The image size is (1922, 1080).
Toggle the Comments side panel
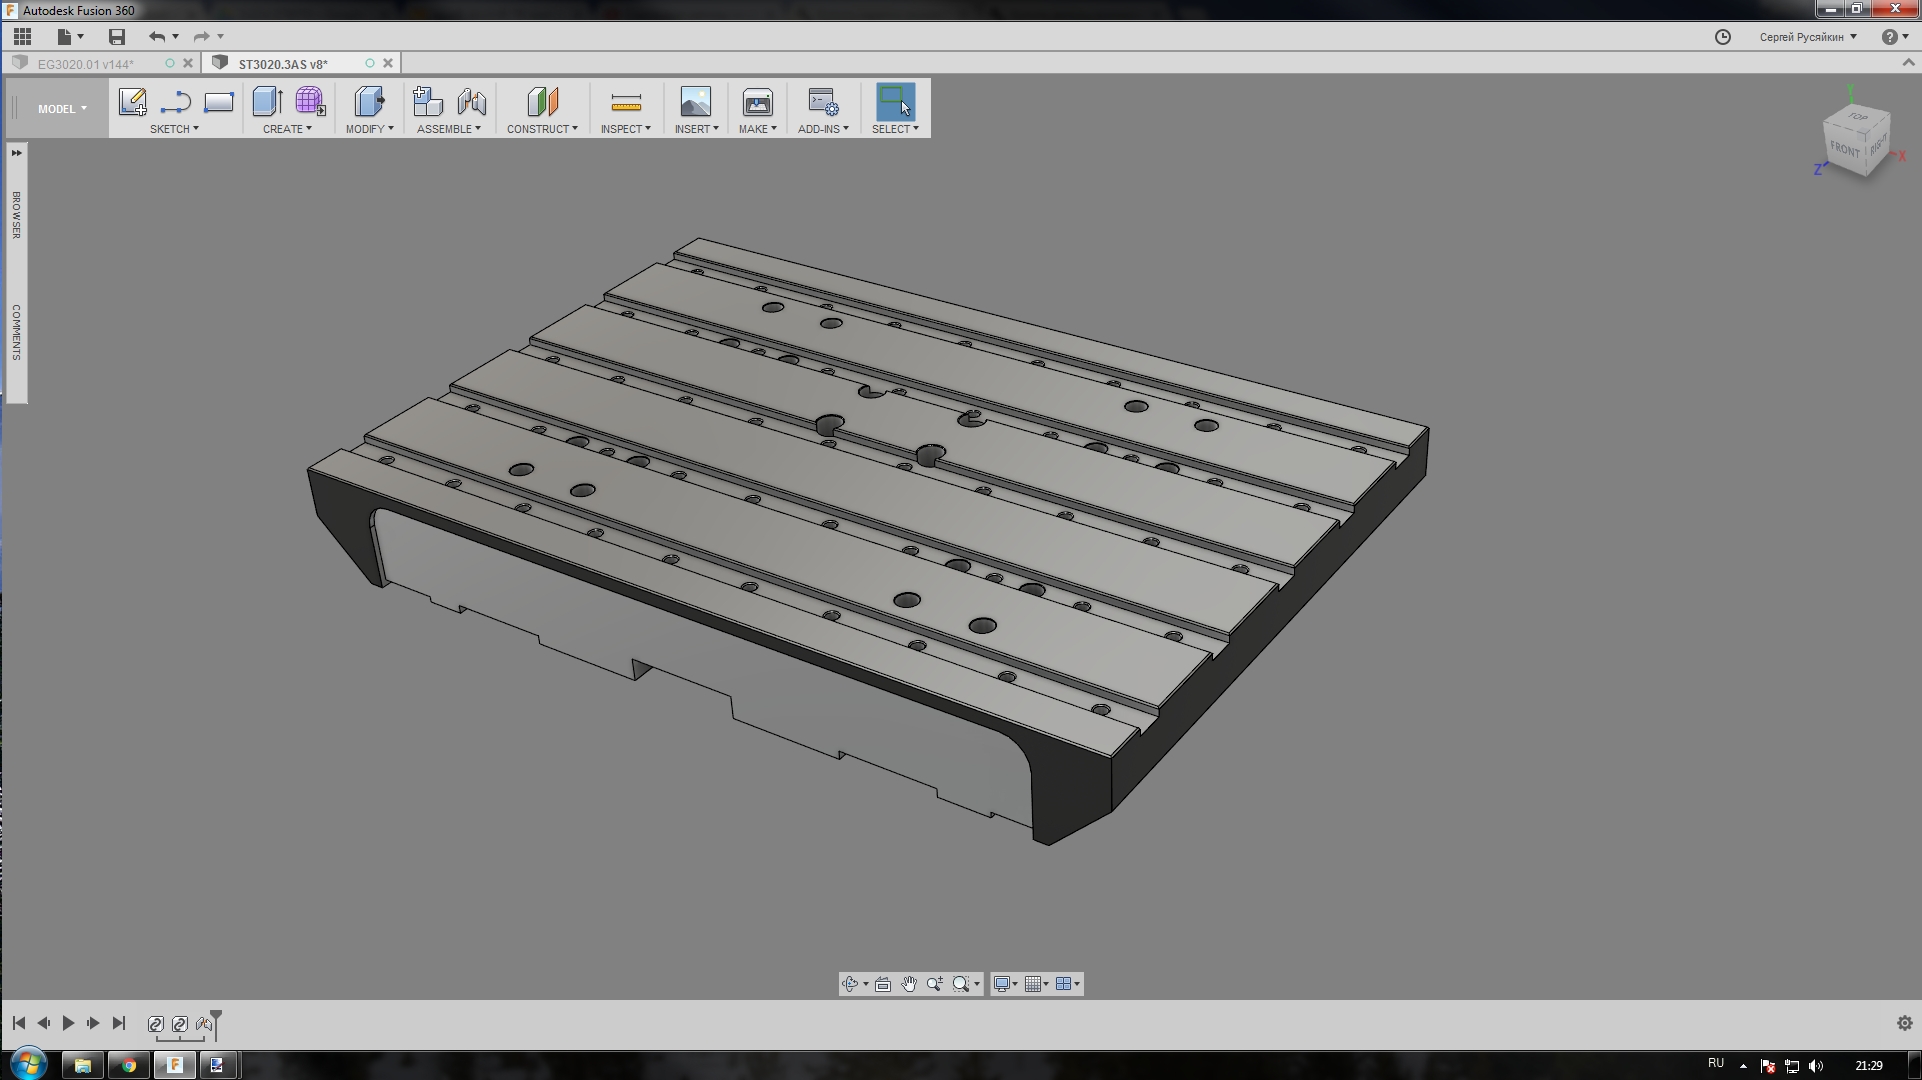(16, 332)
